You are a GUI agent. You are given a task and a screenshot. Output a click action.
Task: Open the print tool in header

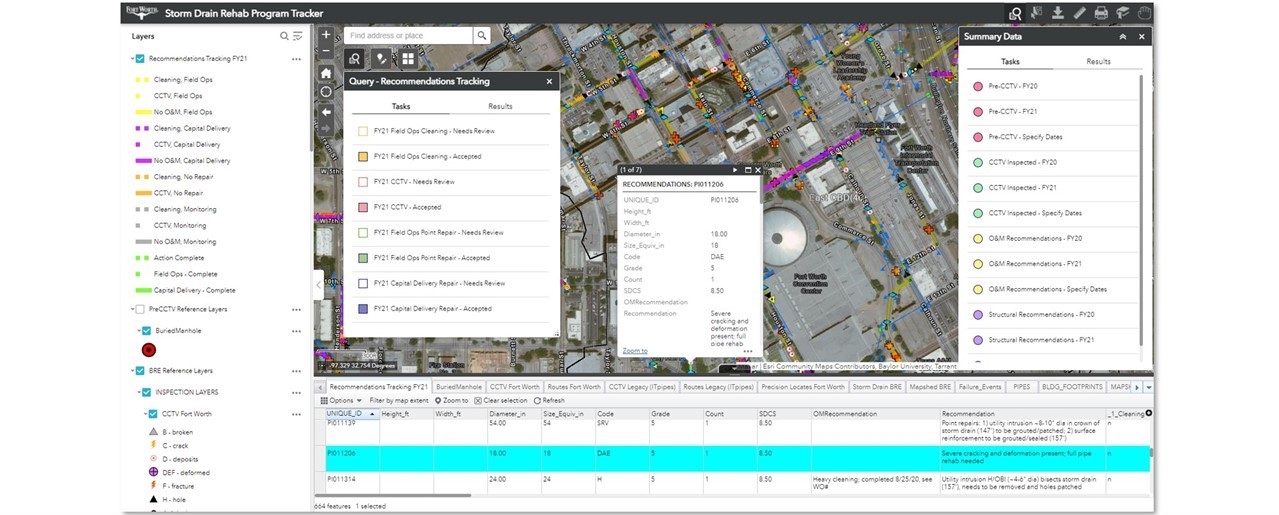click(1100, 13)
